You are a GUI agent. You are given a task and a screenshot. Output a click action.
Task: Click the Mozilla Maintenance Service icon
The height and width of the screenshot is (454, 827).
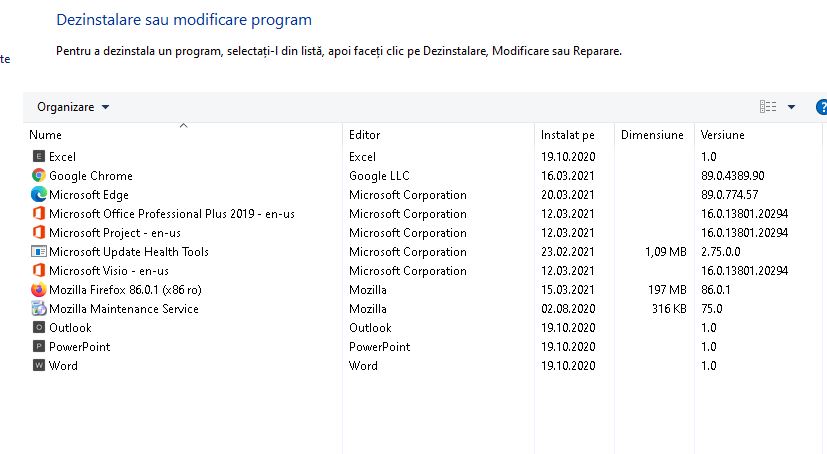pos(39,308)
